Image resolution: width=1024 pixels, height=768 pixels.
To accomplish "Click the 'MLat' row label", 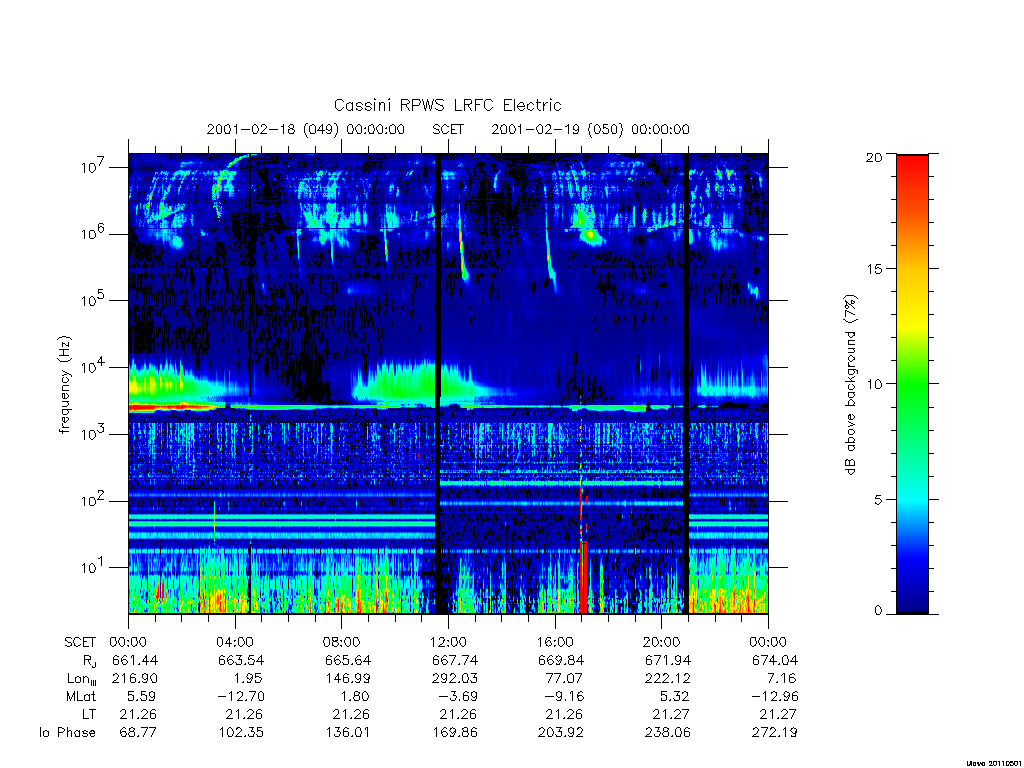I will 81,697.
